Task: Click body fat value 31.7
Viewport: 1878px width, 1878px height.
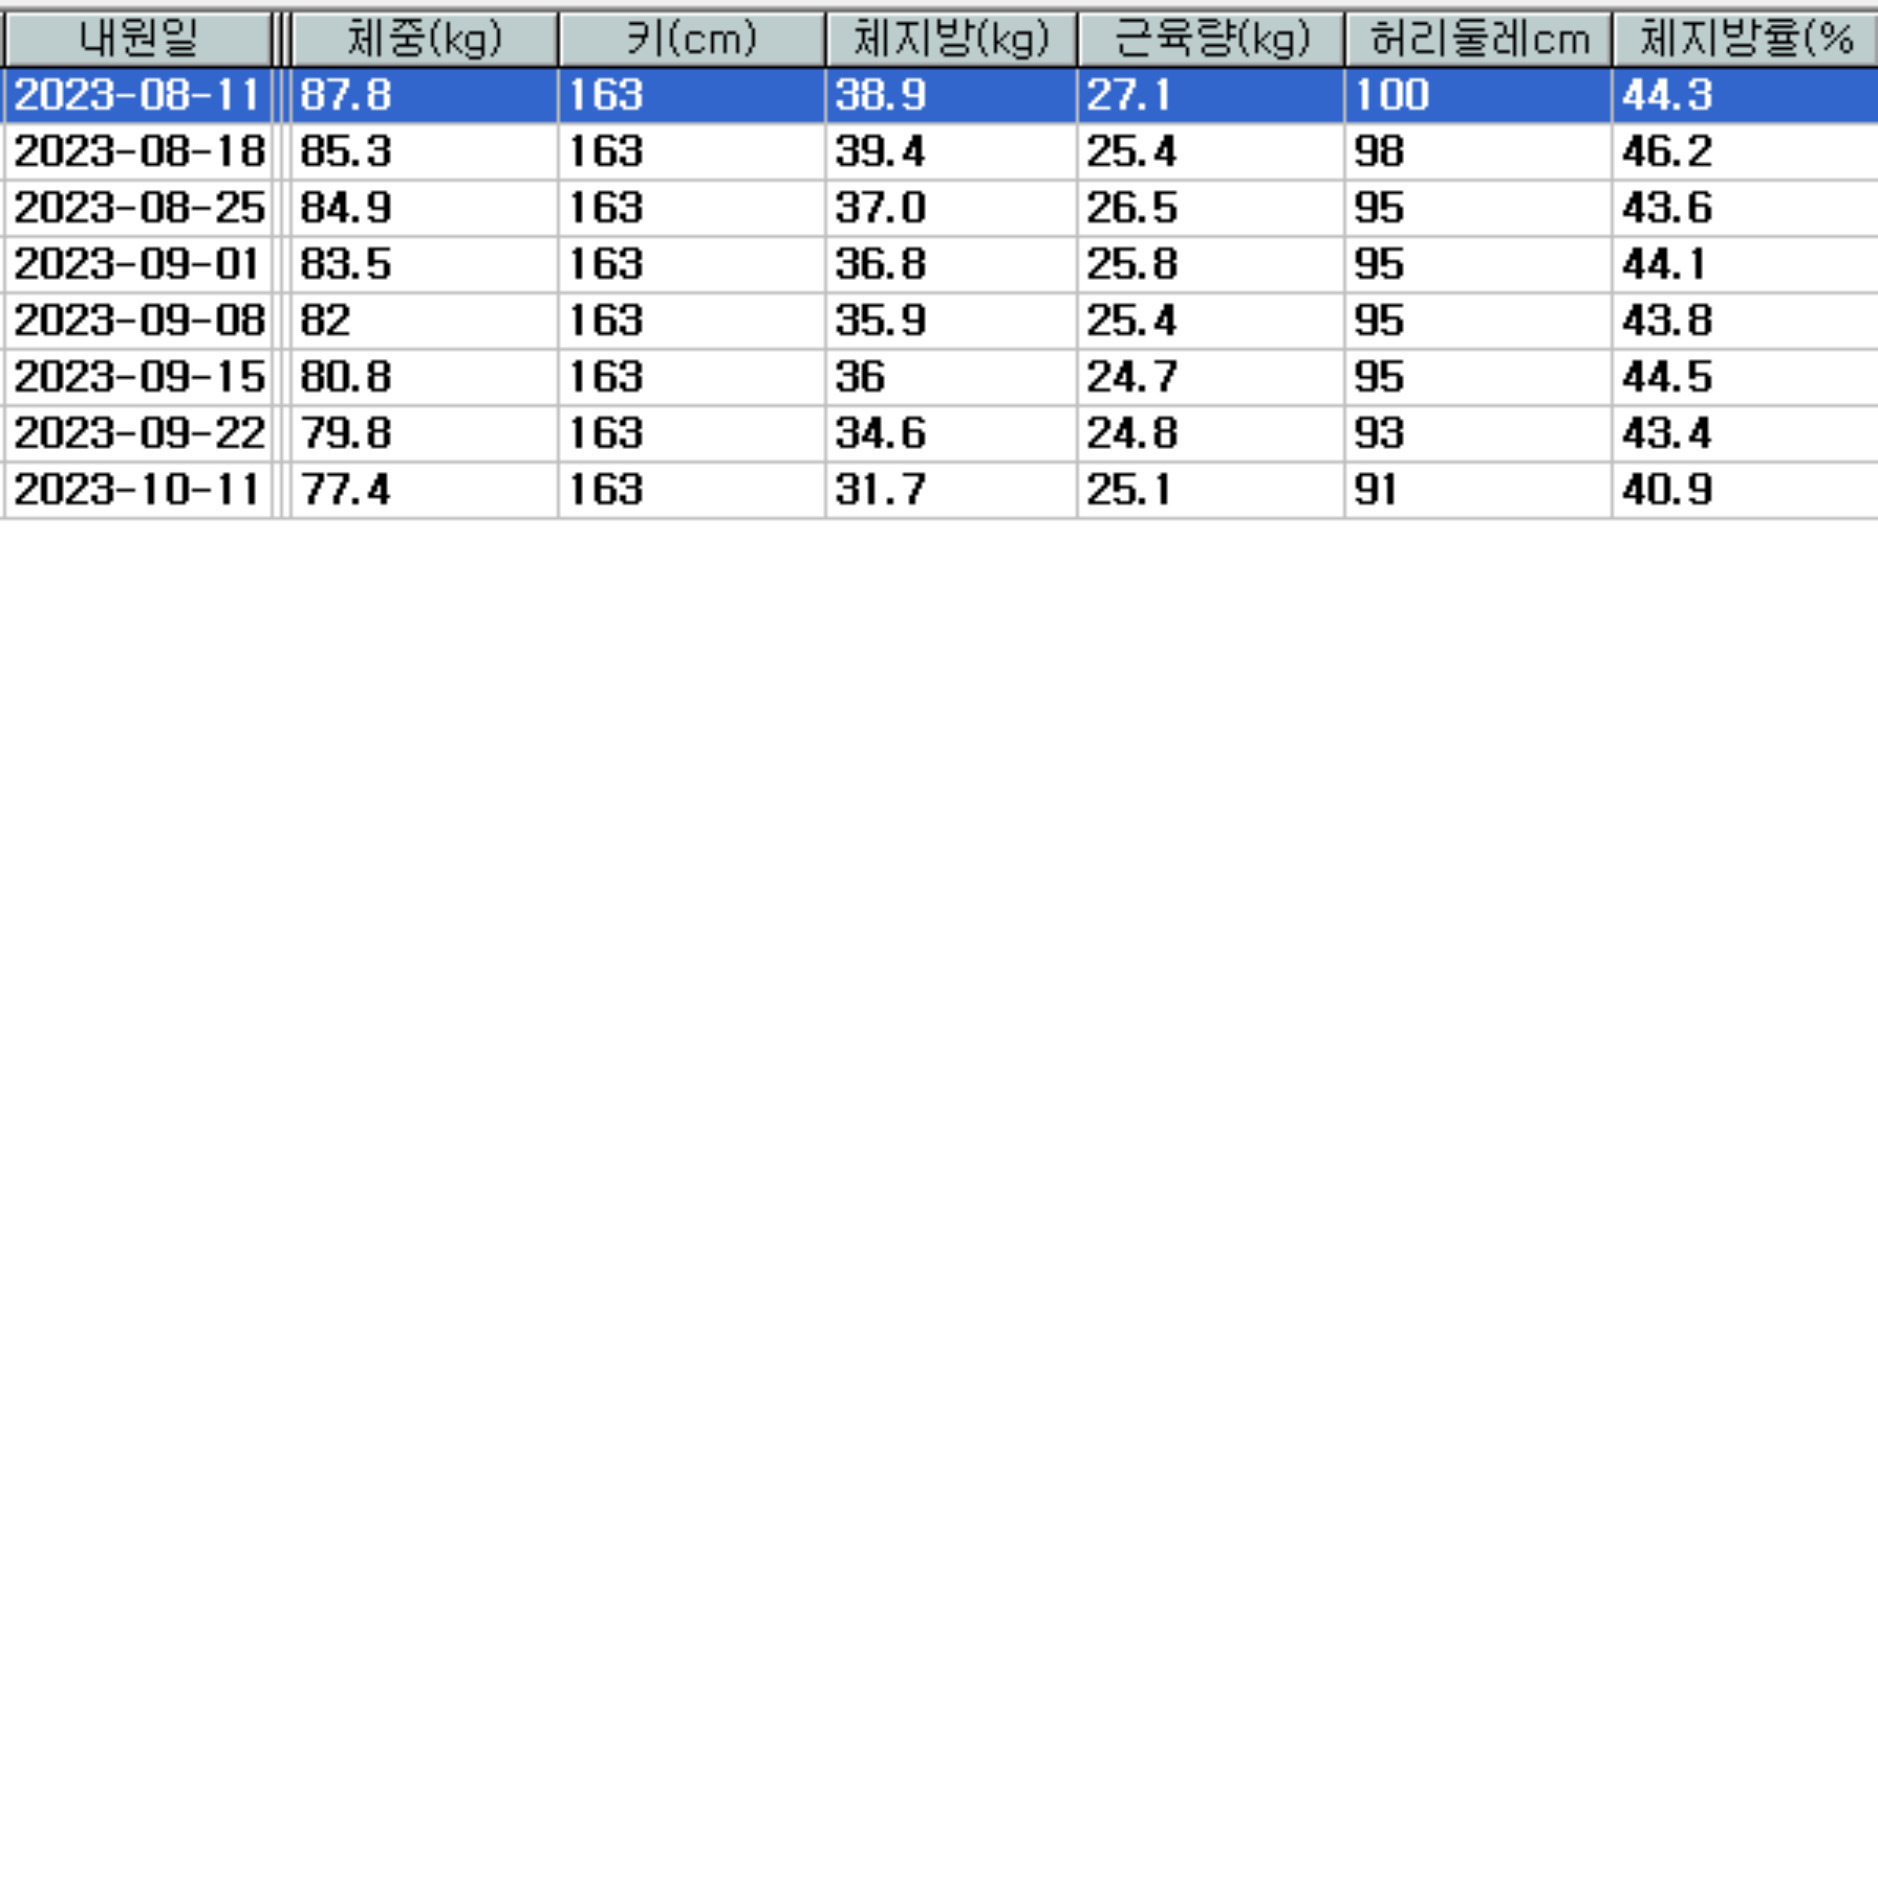Action: (880, 490)
